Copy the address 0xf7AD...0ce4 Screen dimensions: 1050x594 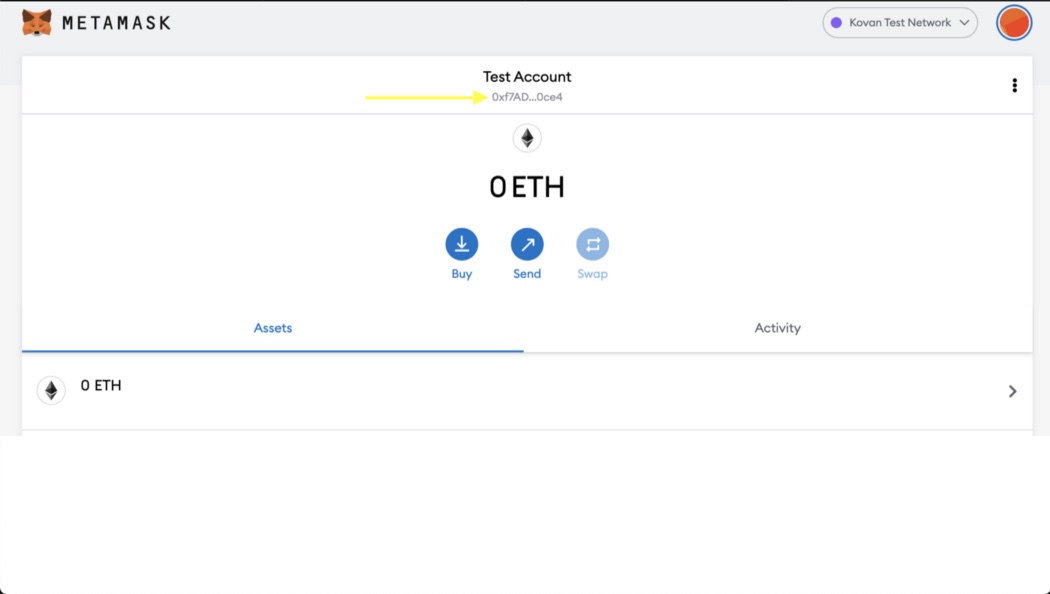coord(527,97)
